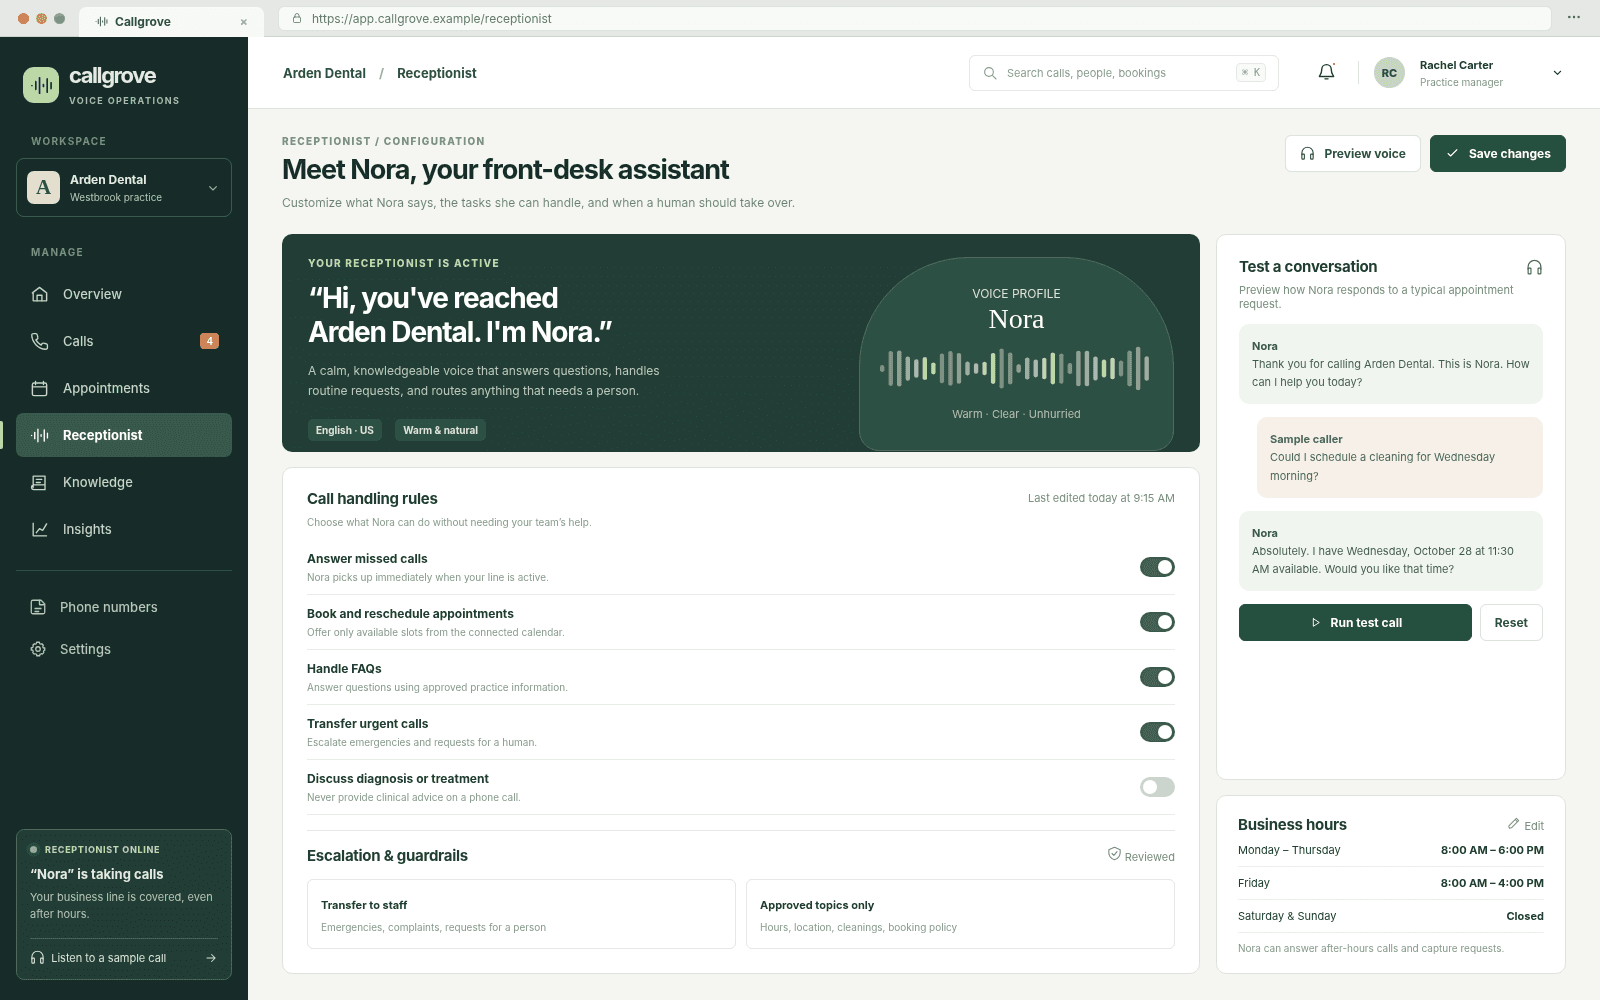Viewport: 1600px width, 1000px height.
Task: Click the Calls phone icon
Action: tap(40, 341)
